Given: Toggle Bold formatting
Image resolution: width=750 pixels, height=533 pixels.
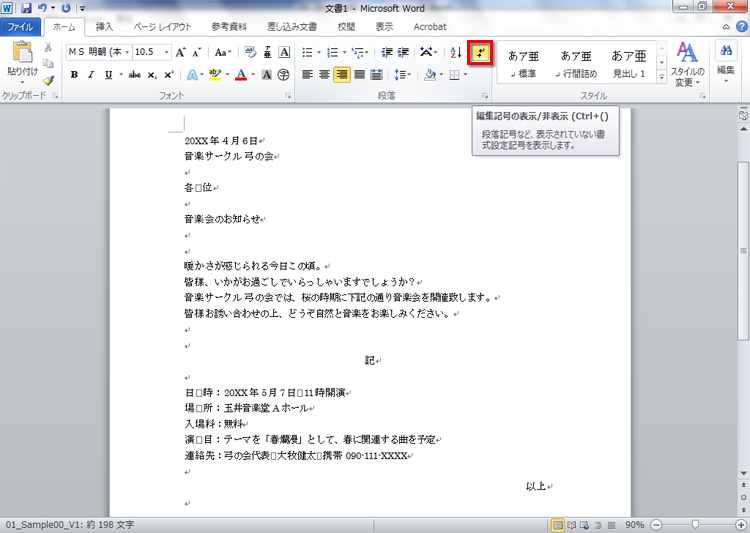Looking at the screenshot, I should (74, 75).
